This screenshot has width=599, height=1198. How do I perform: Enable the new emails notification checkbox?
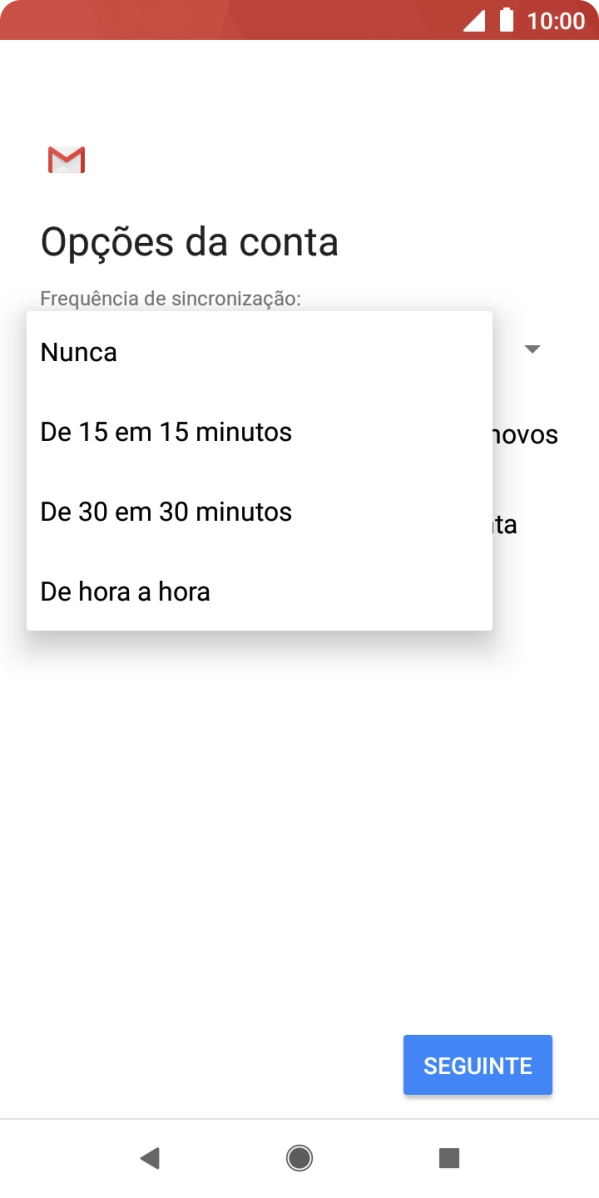click(530, 433)
